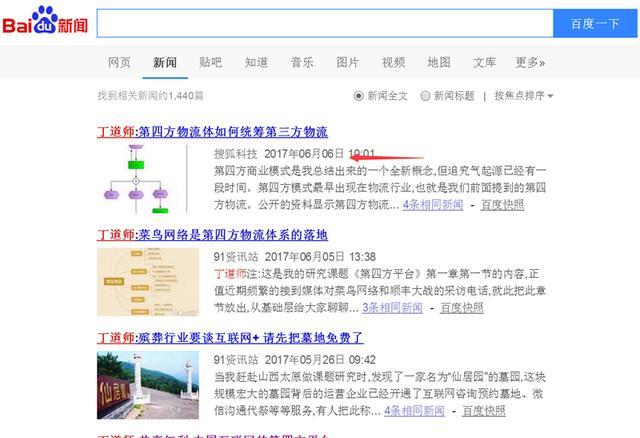Open the mind-map thumbnail of the 菜鸟网络 result

148,282
